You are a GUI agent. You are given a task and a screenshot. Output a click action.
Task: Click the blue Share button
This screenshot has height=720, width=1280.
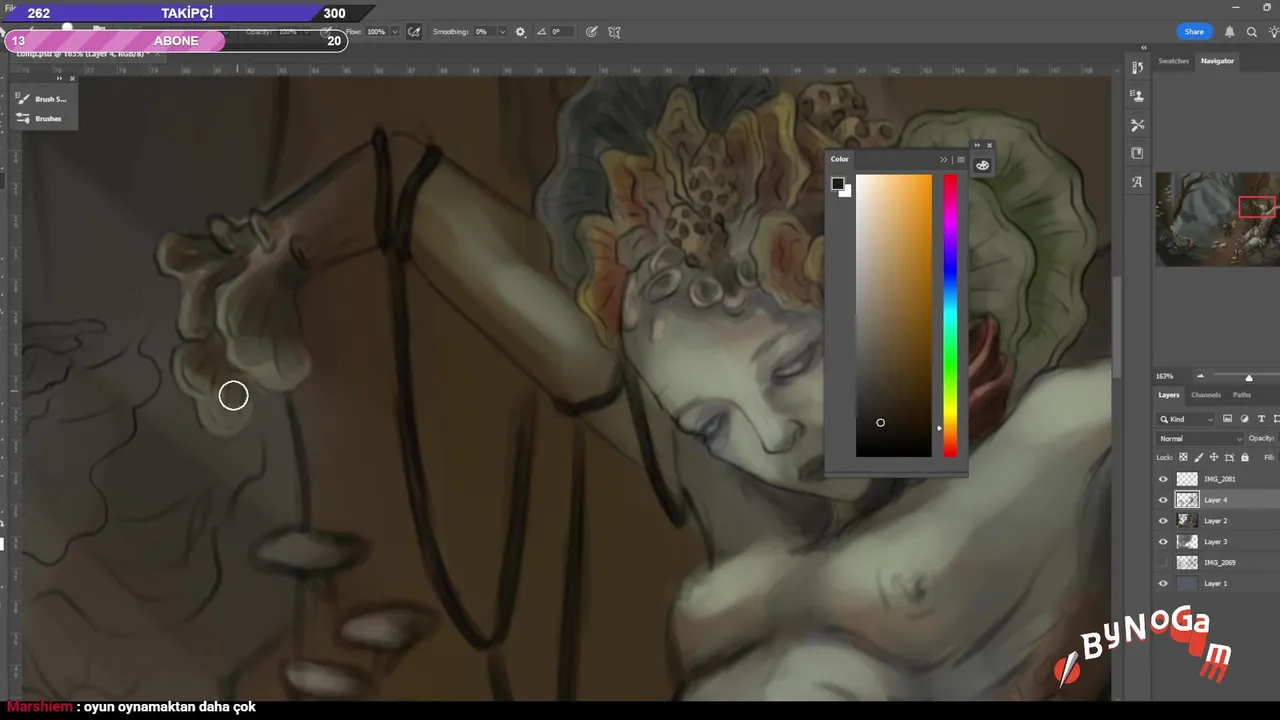tap(1194, 32)
